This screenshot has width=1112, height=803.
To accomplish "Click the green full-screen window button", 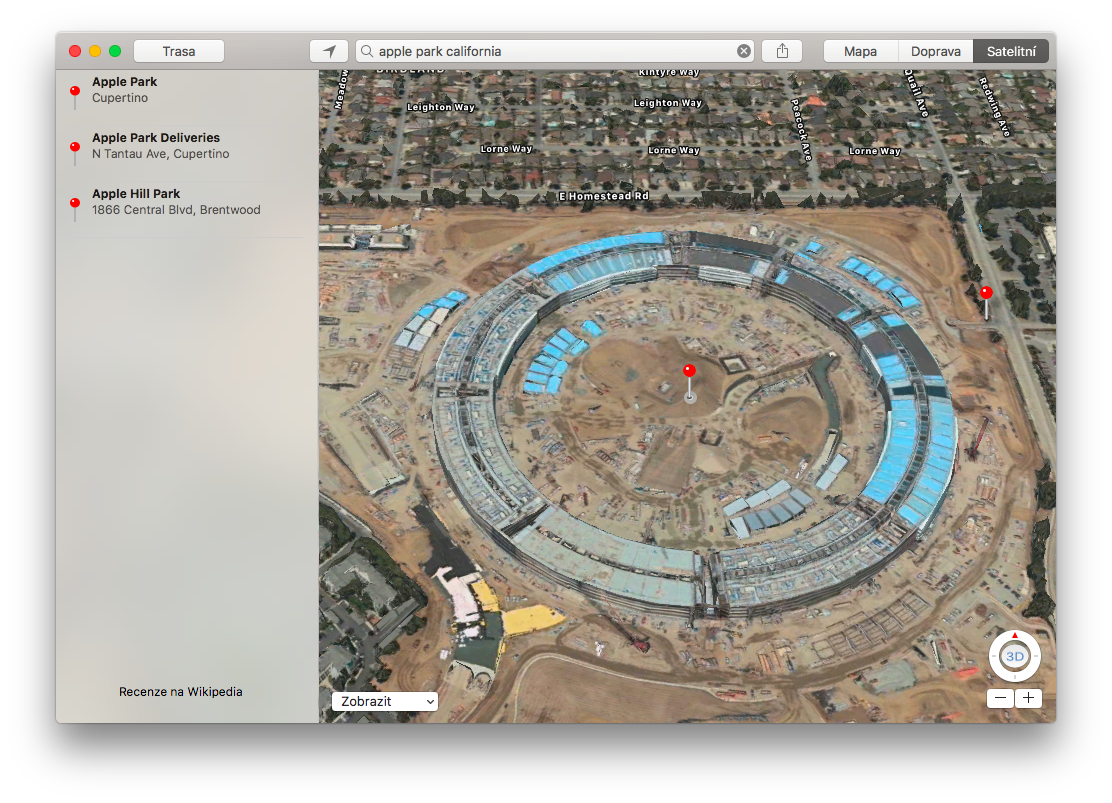I will pos(115,51).
